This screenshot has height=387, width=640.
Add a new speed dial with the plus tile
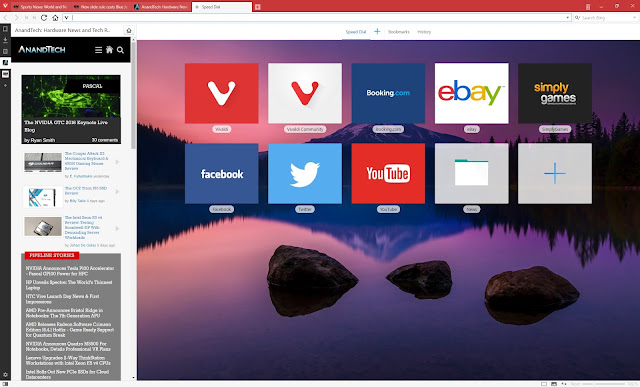click(555, 173)
